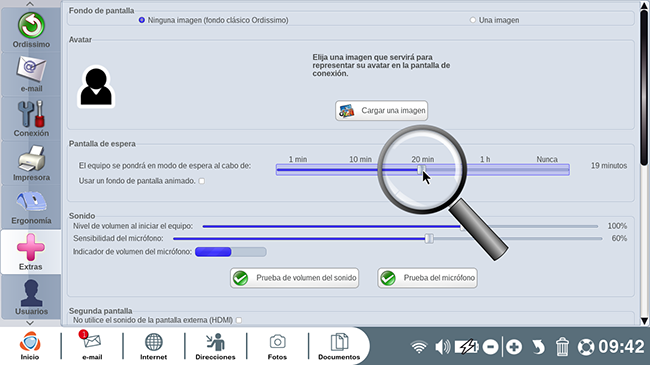Click microphone sensitivity slider handle

coord(429,238)
